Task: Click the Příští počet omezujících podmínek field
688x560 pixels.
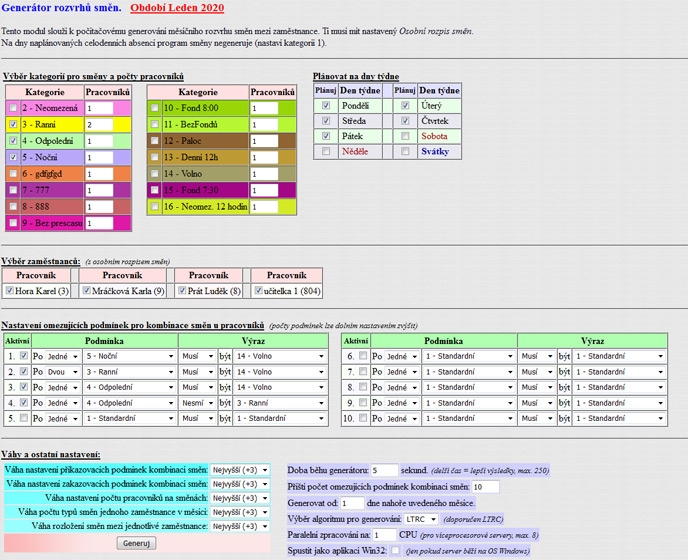Action: coord(486,487)
